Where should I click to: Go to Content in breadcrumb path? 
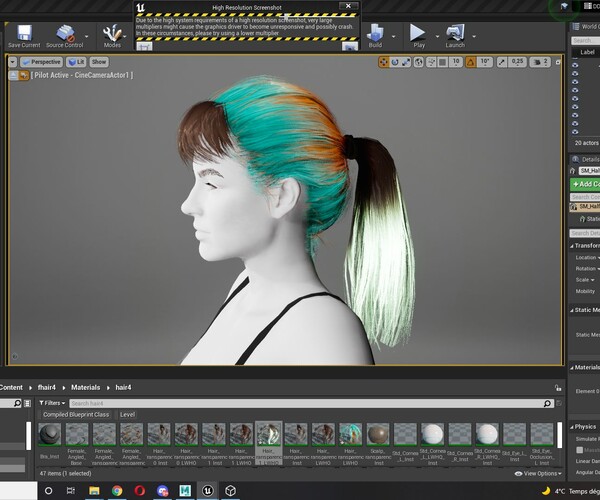(x=11, y=388)
